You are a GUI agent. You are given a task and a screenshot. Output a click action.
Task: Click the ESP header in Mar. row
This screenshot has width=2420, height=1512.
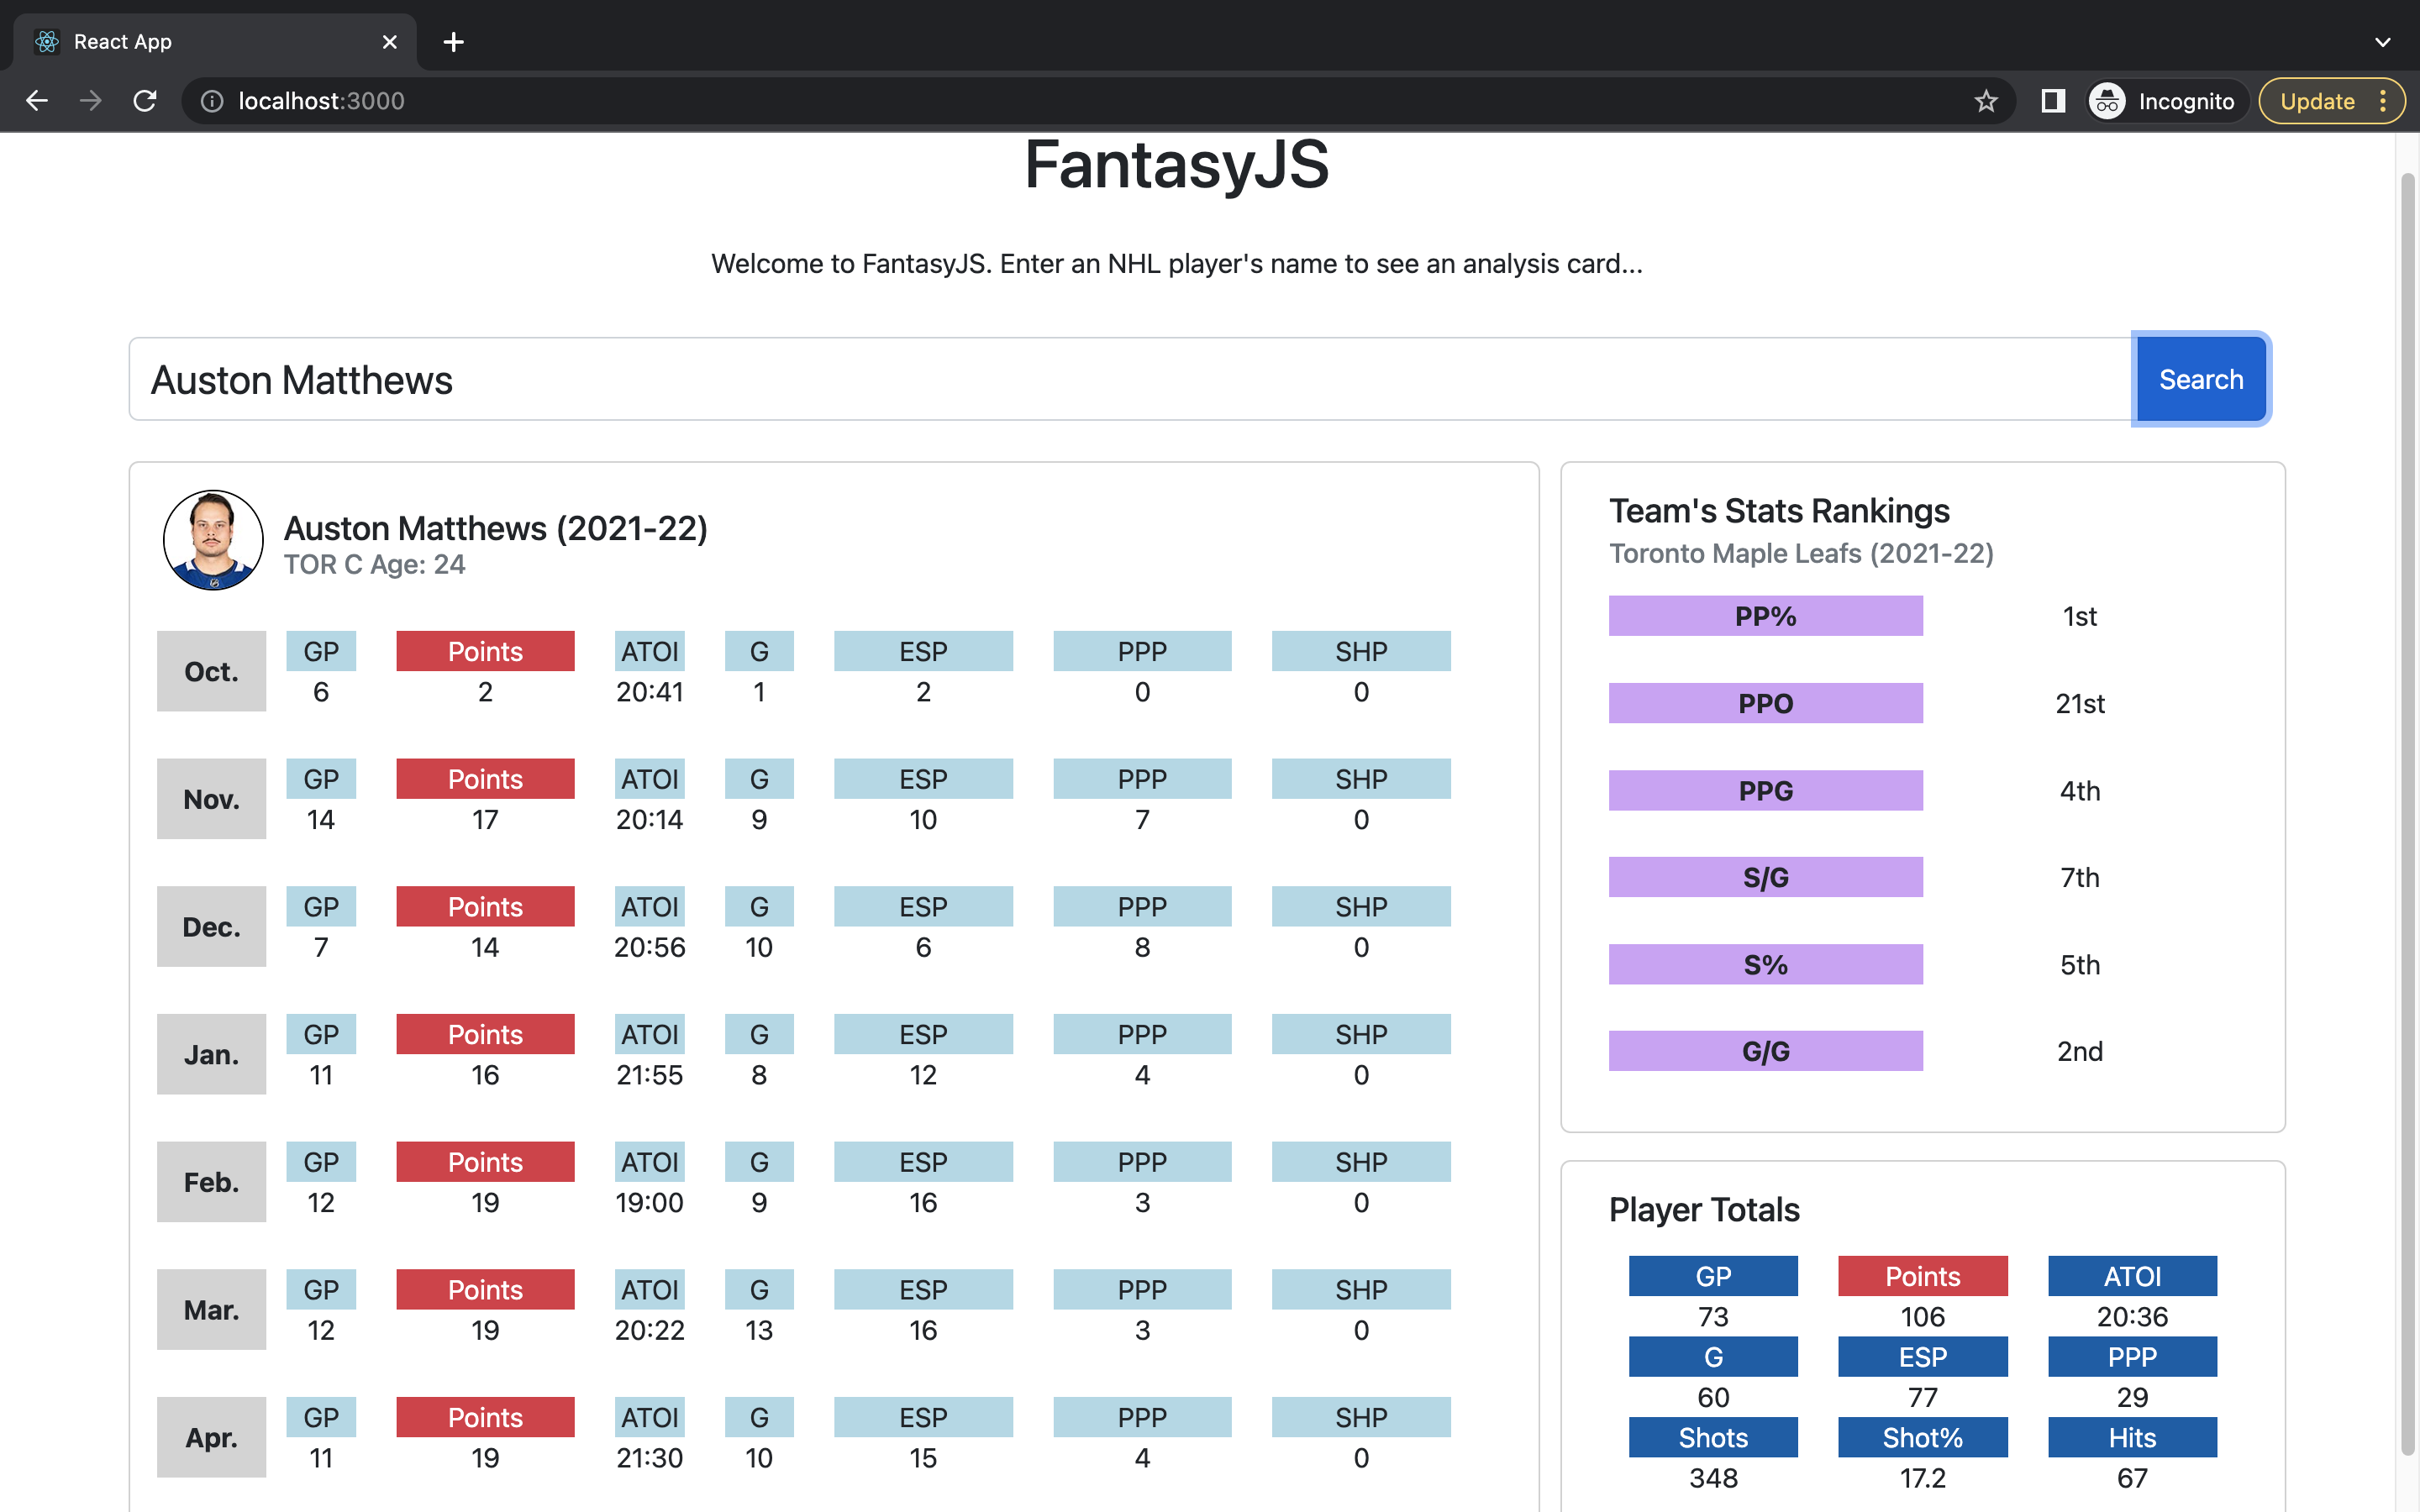pos(923,1290)
